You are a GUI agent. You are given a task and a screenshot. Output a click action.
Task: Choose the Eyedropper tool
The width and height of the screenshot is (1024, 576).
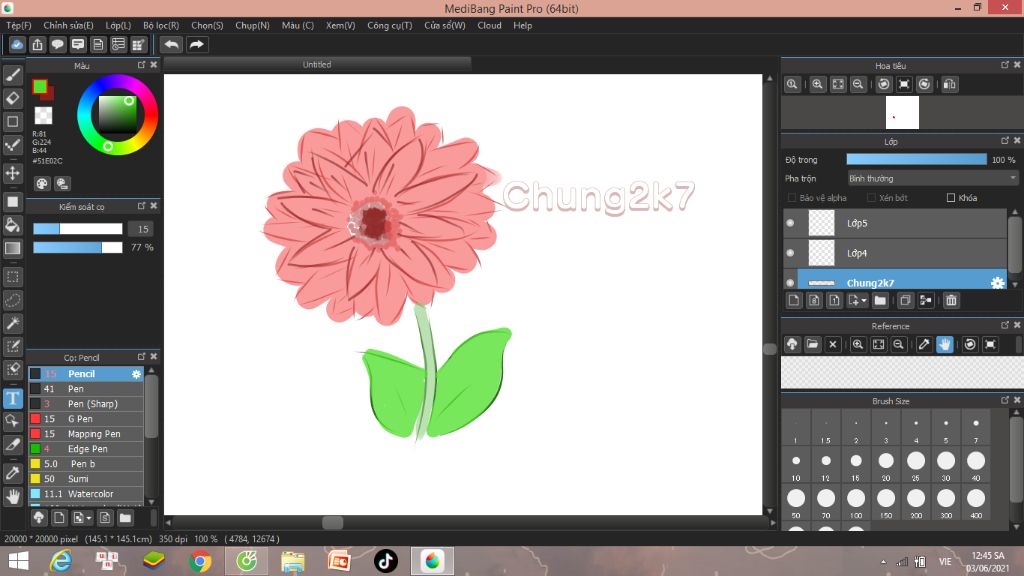coord(12,473)
